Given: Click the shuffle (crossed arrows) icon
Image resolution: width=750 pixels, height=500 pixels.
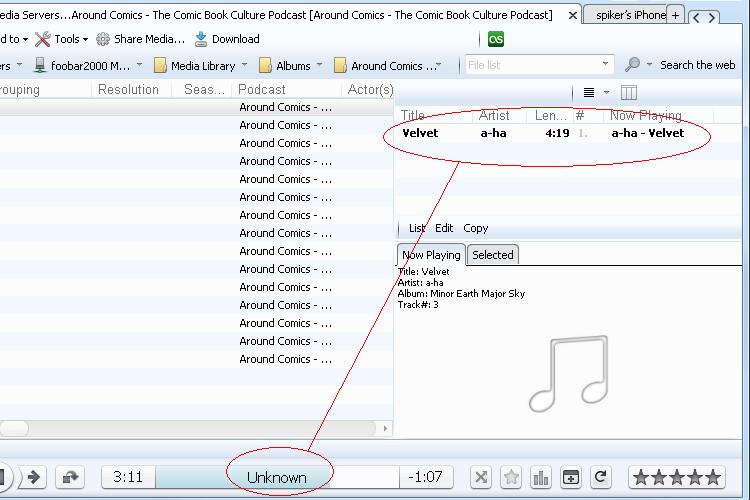Looking at the screenshot, I should [x=481, y=477].
